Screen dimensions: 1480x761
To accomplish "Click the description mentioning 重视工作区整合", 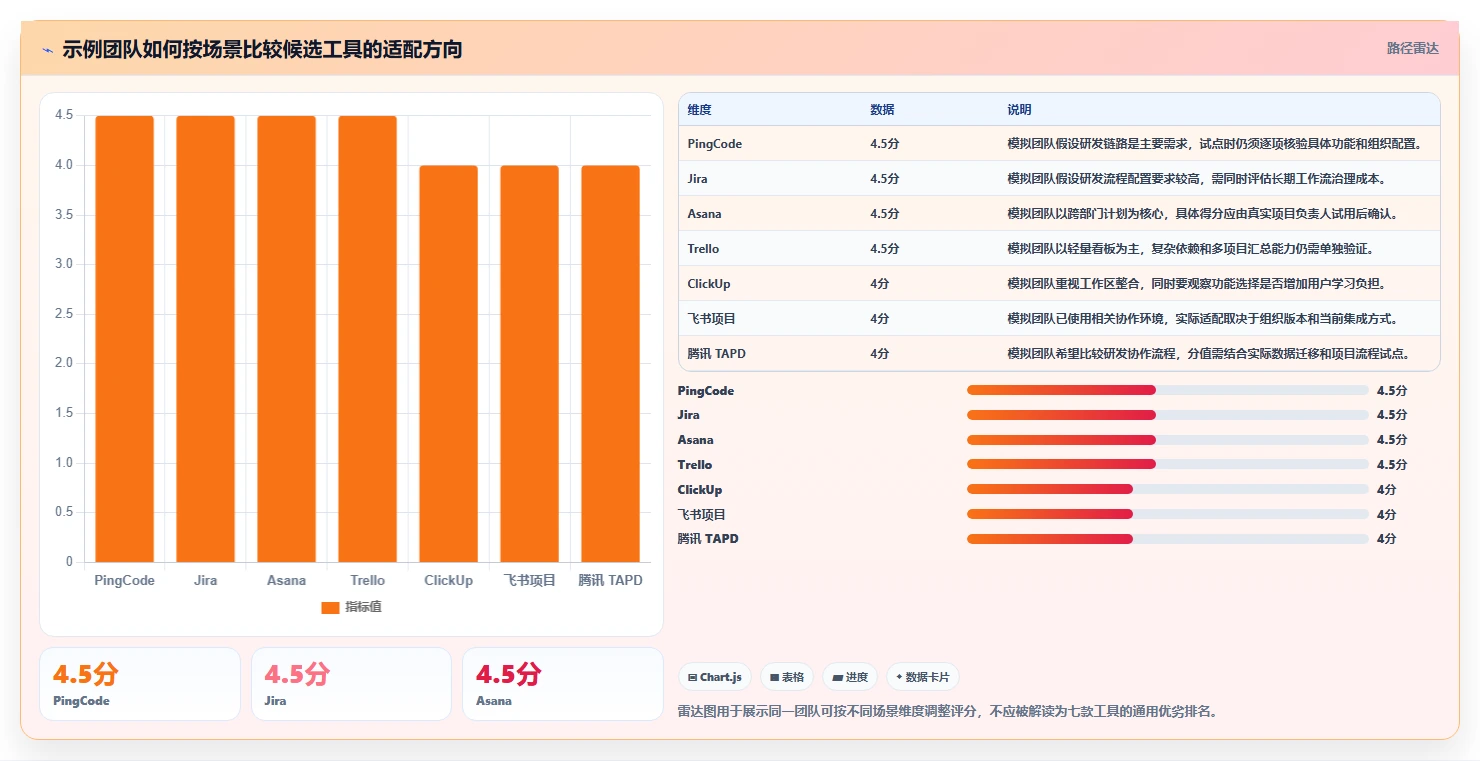I will tap(1196, 284).
